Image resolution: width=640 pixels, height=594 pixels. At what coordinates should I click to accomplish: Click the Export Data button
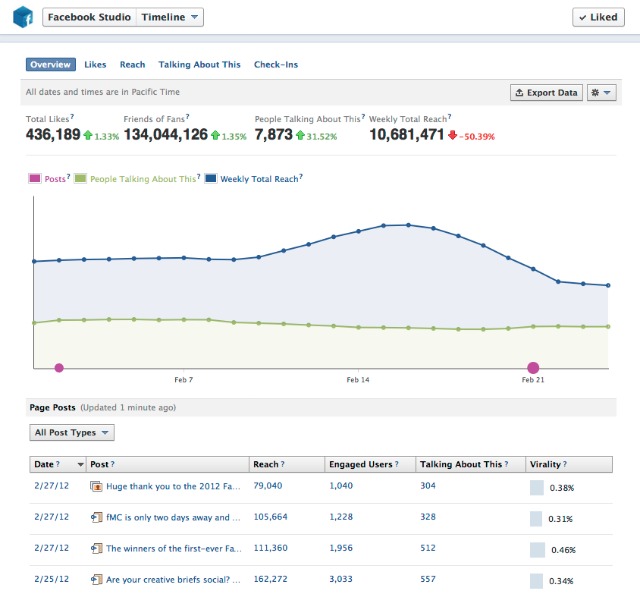point(546,93)
